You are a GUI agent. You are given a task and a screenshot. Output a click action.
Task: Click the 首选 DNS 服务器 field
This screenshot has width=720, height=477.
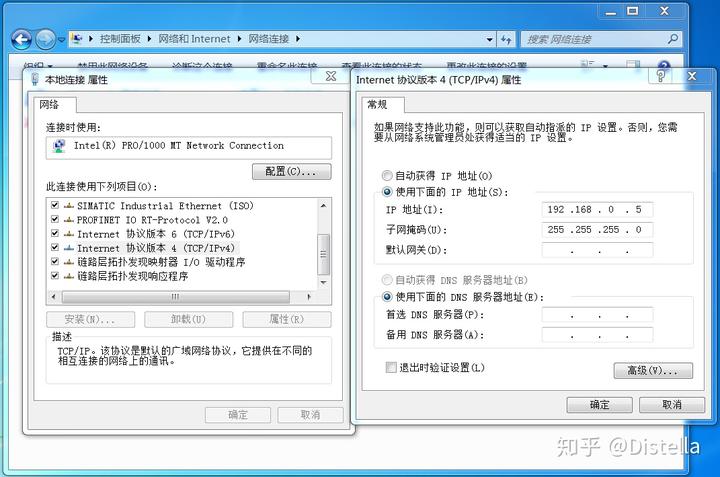tap(597, 315)
